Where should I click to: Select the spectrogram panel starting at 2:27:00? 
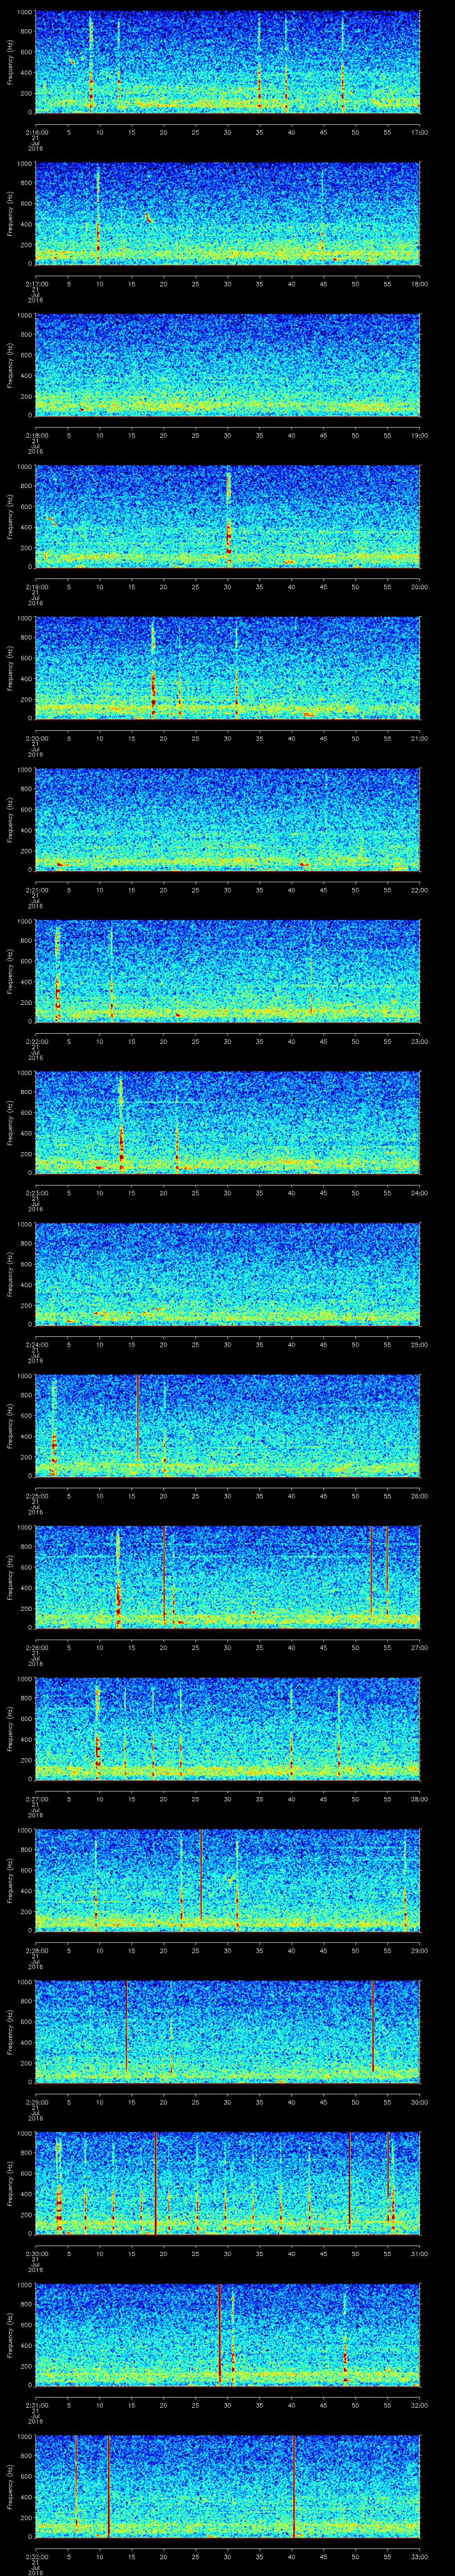pyautogui.click(x=228, y=1728)
